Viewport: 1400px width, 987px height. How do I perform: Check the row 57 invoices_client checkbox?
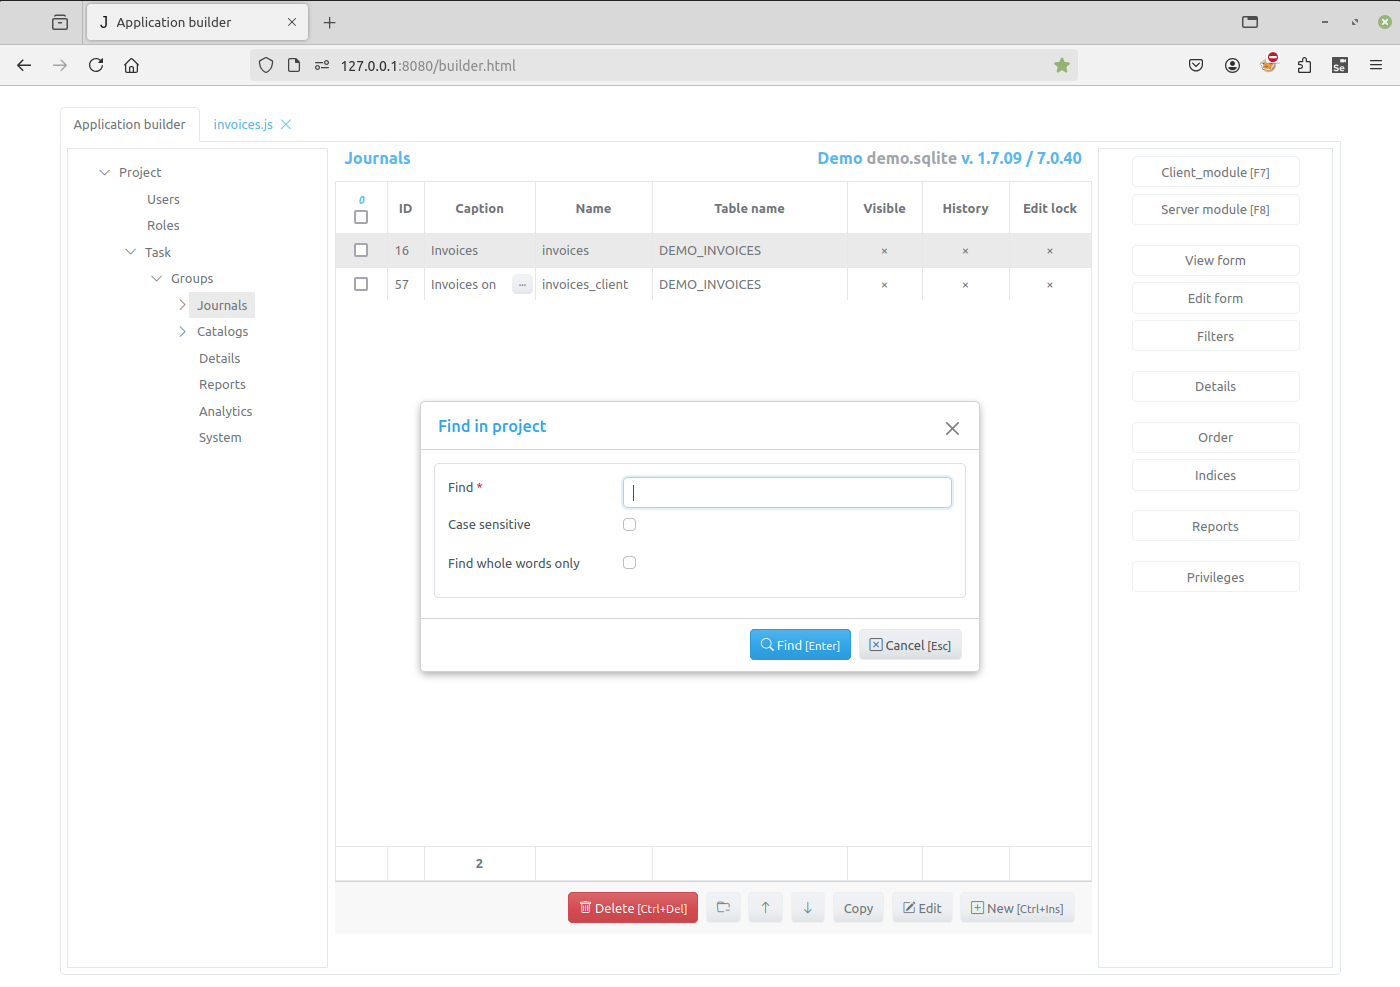coord(361,284)
